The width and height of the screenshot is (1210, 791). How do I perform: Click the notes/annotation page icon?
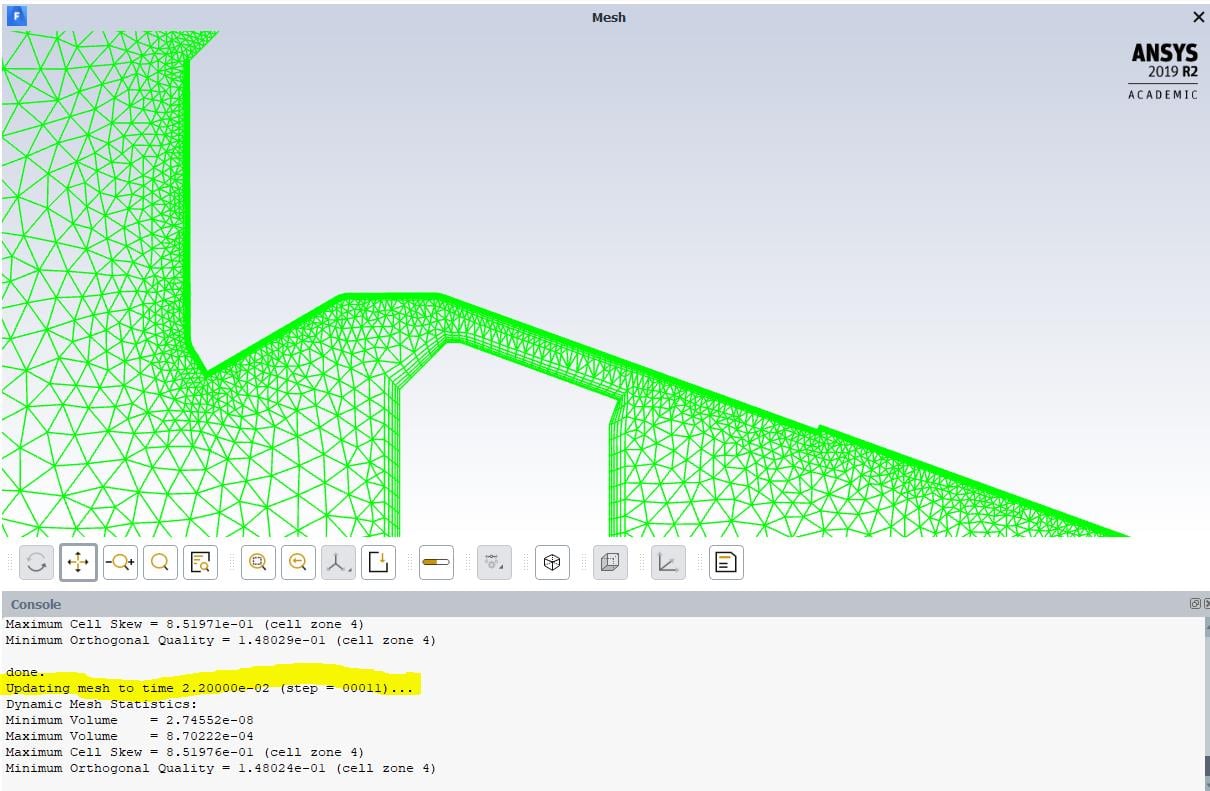pos(726,563)
